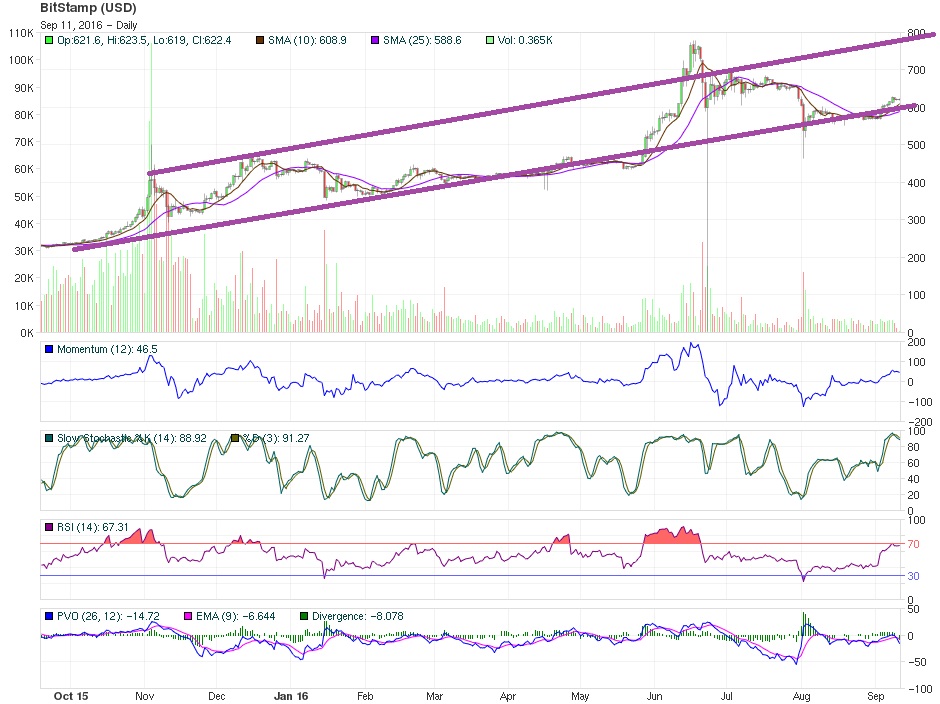Click the green Divergence legend swatch
The width and height of the screenshot is (940, 704).
tap(304, 616)
